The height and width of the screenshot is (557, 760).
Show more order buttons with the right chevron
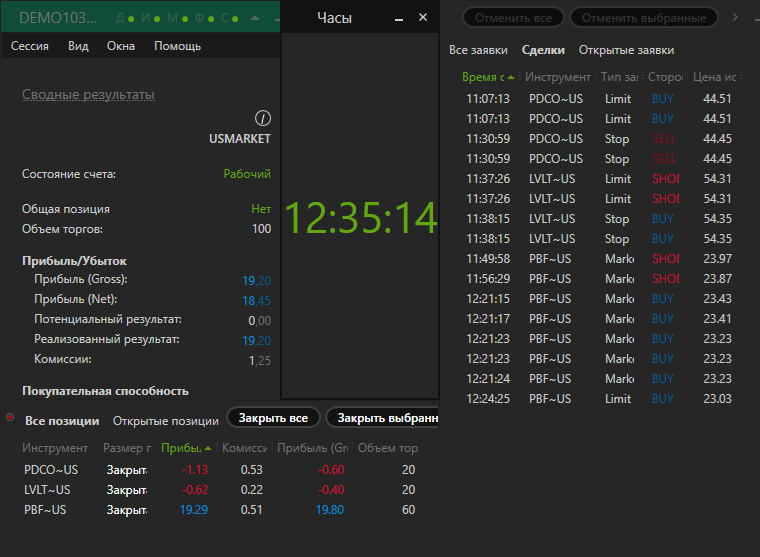click(x=735, y=17)
